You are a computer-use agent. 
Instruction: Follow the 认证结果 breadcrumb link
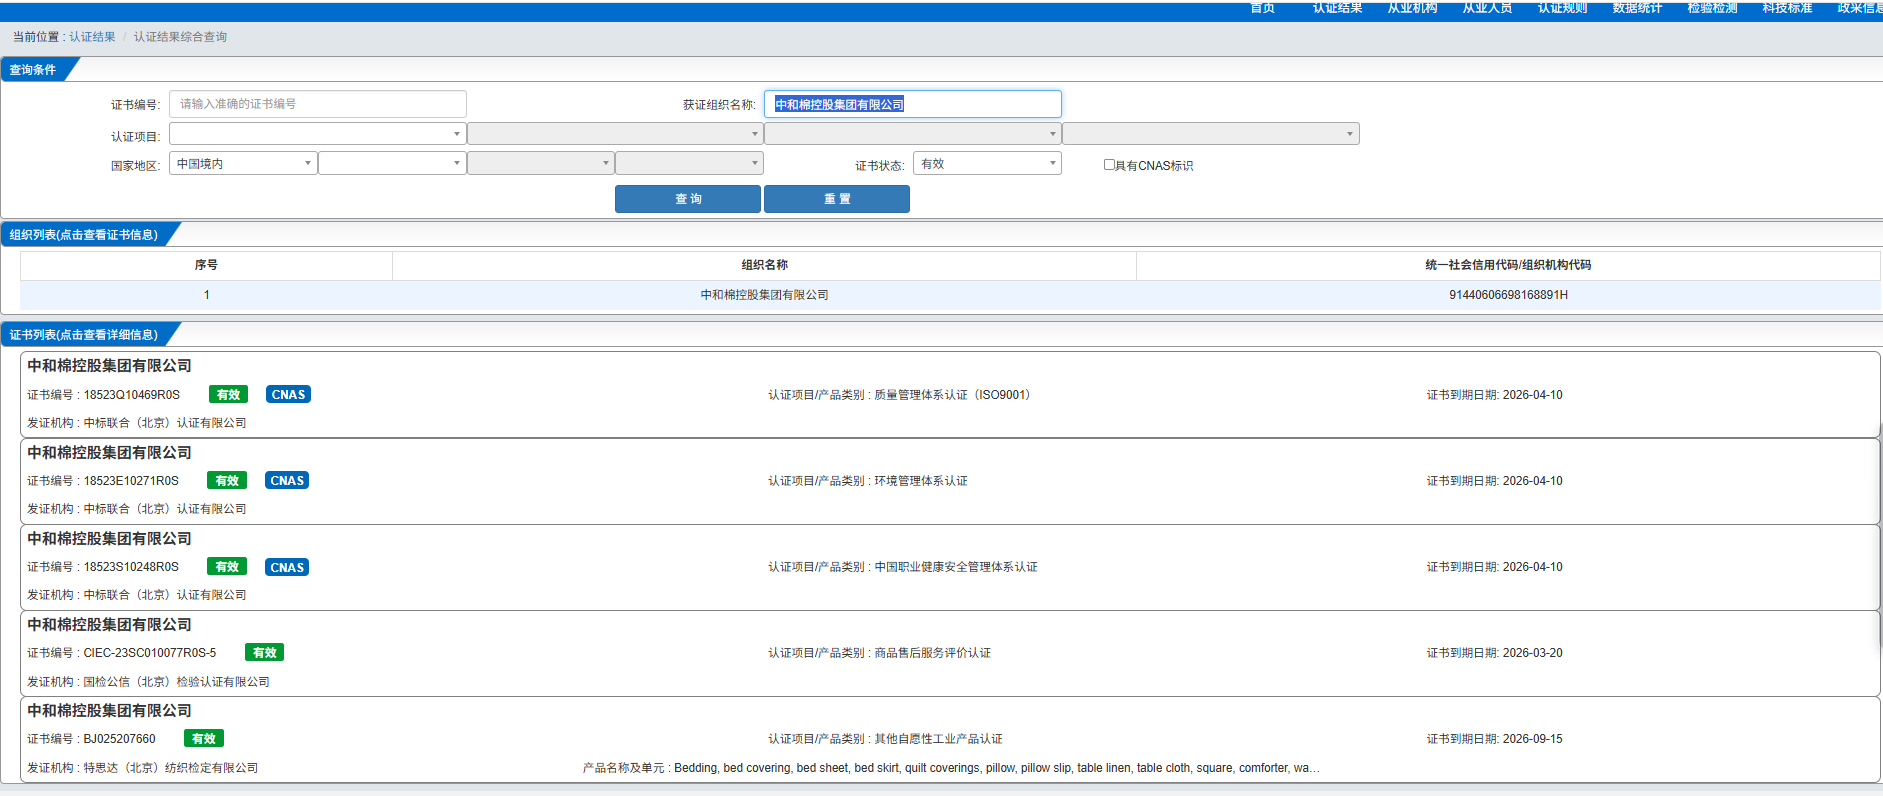pos(92,37)
